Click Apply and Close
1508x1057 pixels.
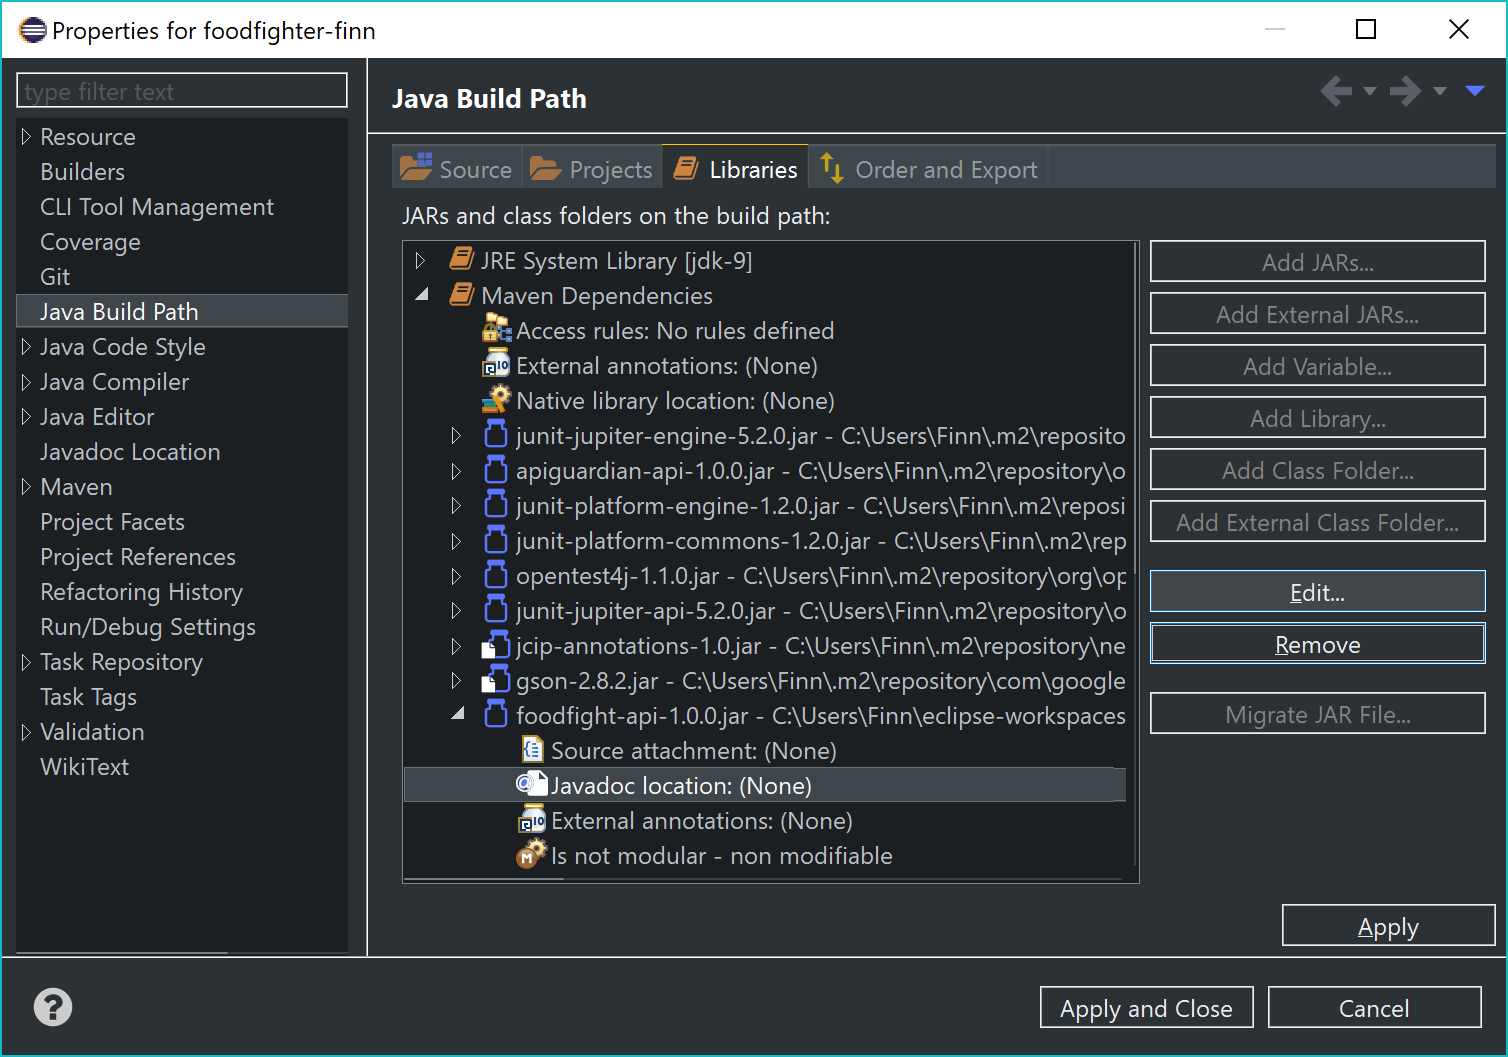[1146, 1008]
